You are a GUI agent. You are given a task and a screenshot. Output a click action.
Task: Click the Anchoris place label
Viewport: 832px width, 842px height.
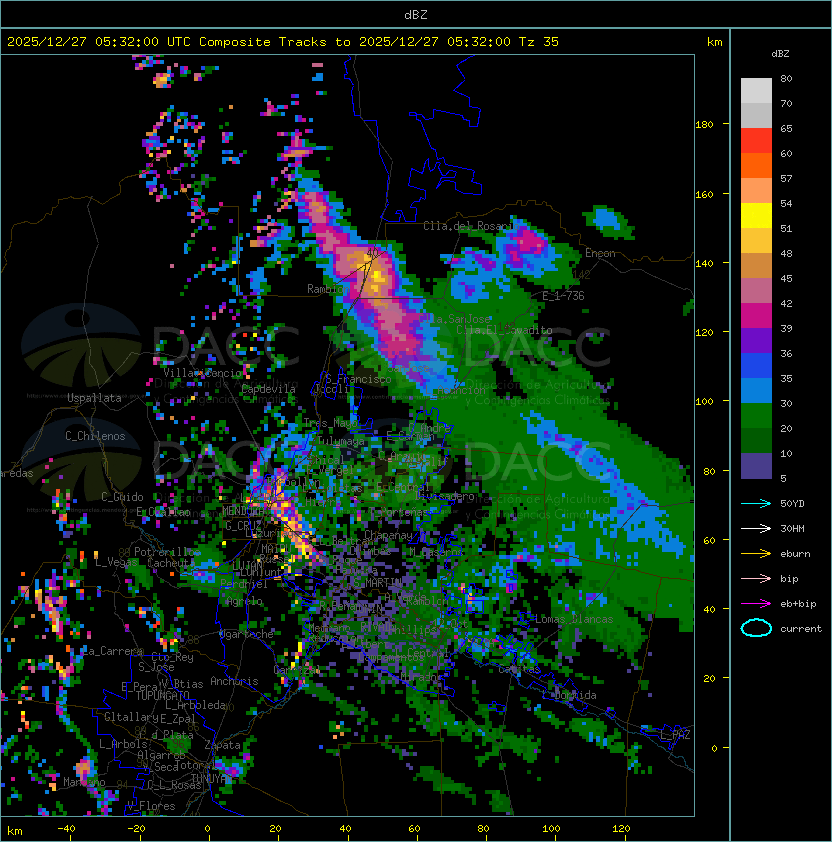pos(234,681)
